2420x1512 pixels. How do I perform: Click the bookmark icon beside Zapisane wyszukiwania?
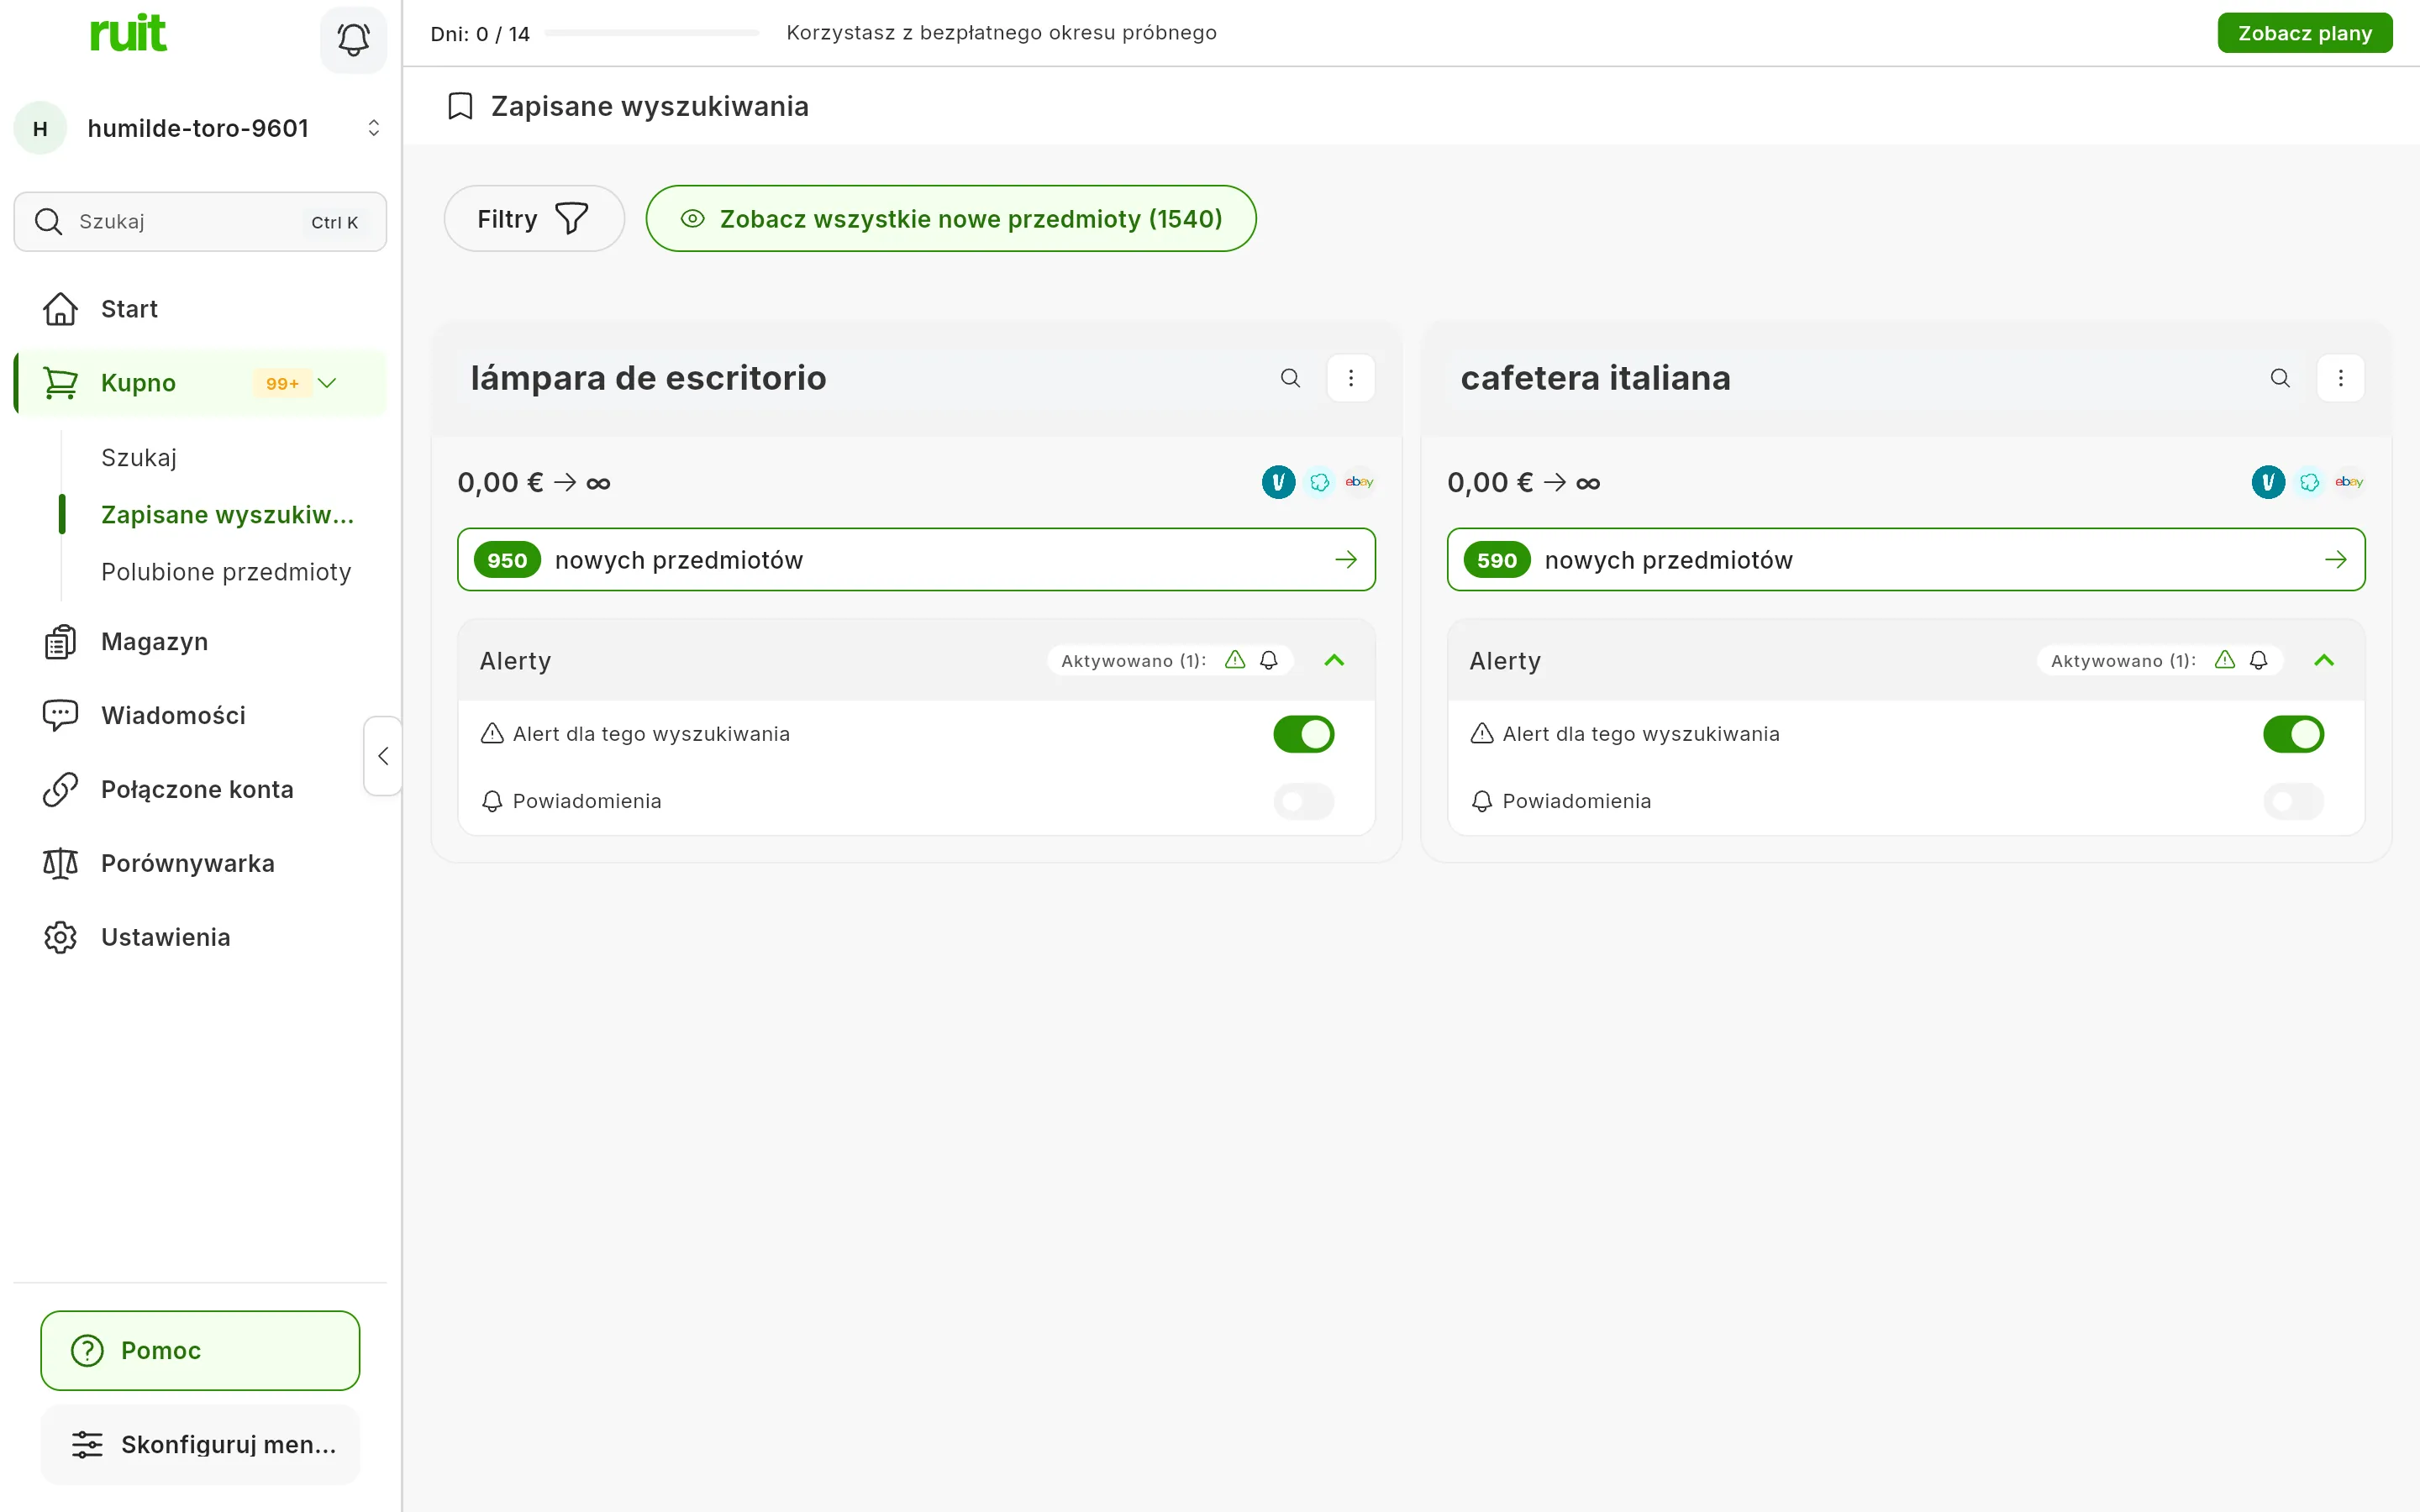click(460, 106)
